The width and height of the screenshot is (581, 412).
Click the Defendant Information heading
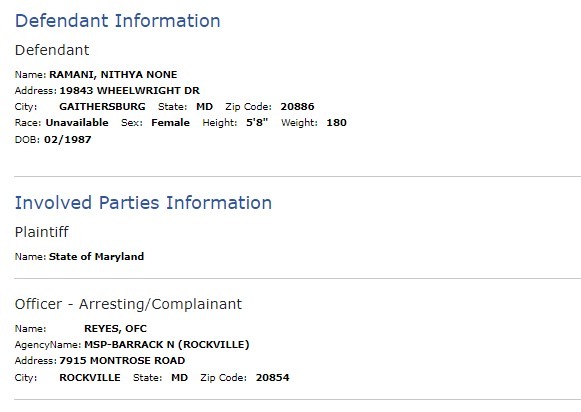tap(117, 20)
